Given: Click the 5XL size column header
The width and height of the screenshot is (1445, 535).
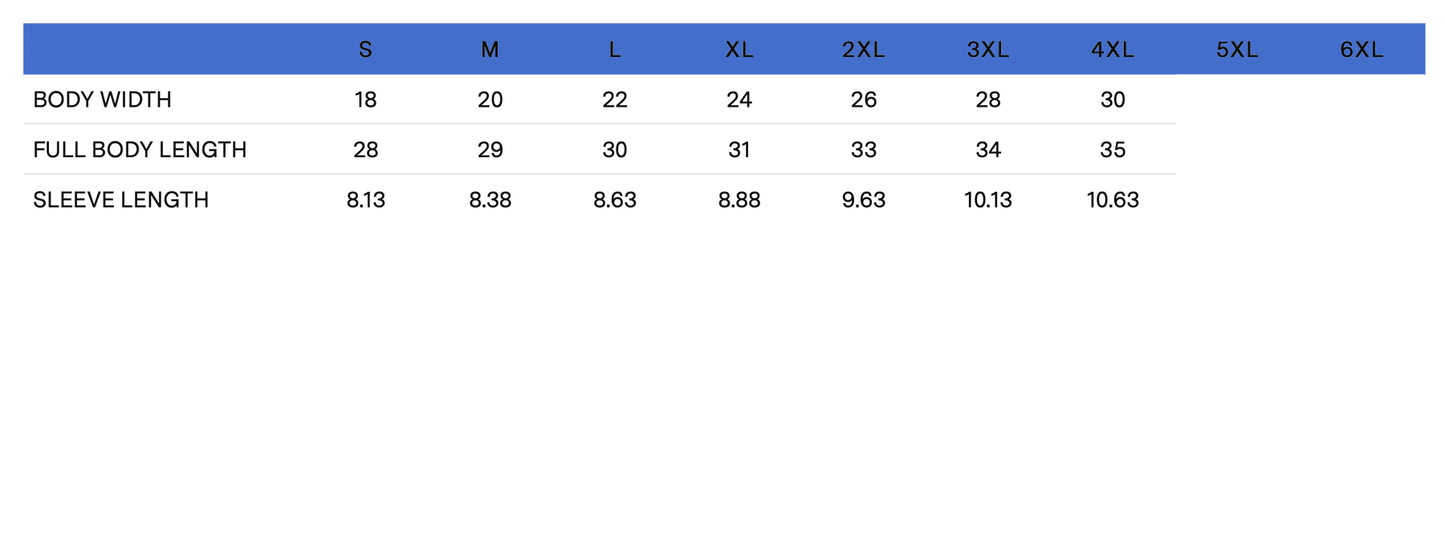Looking at the screenshot, I should 1237,50.
